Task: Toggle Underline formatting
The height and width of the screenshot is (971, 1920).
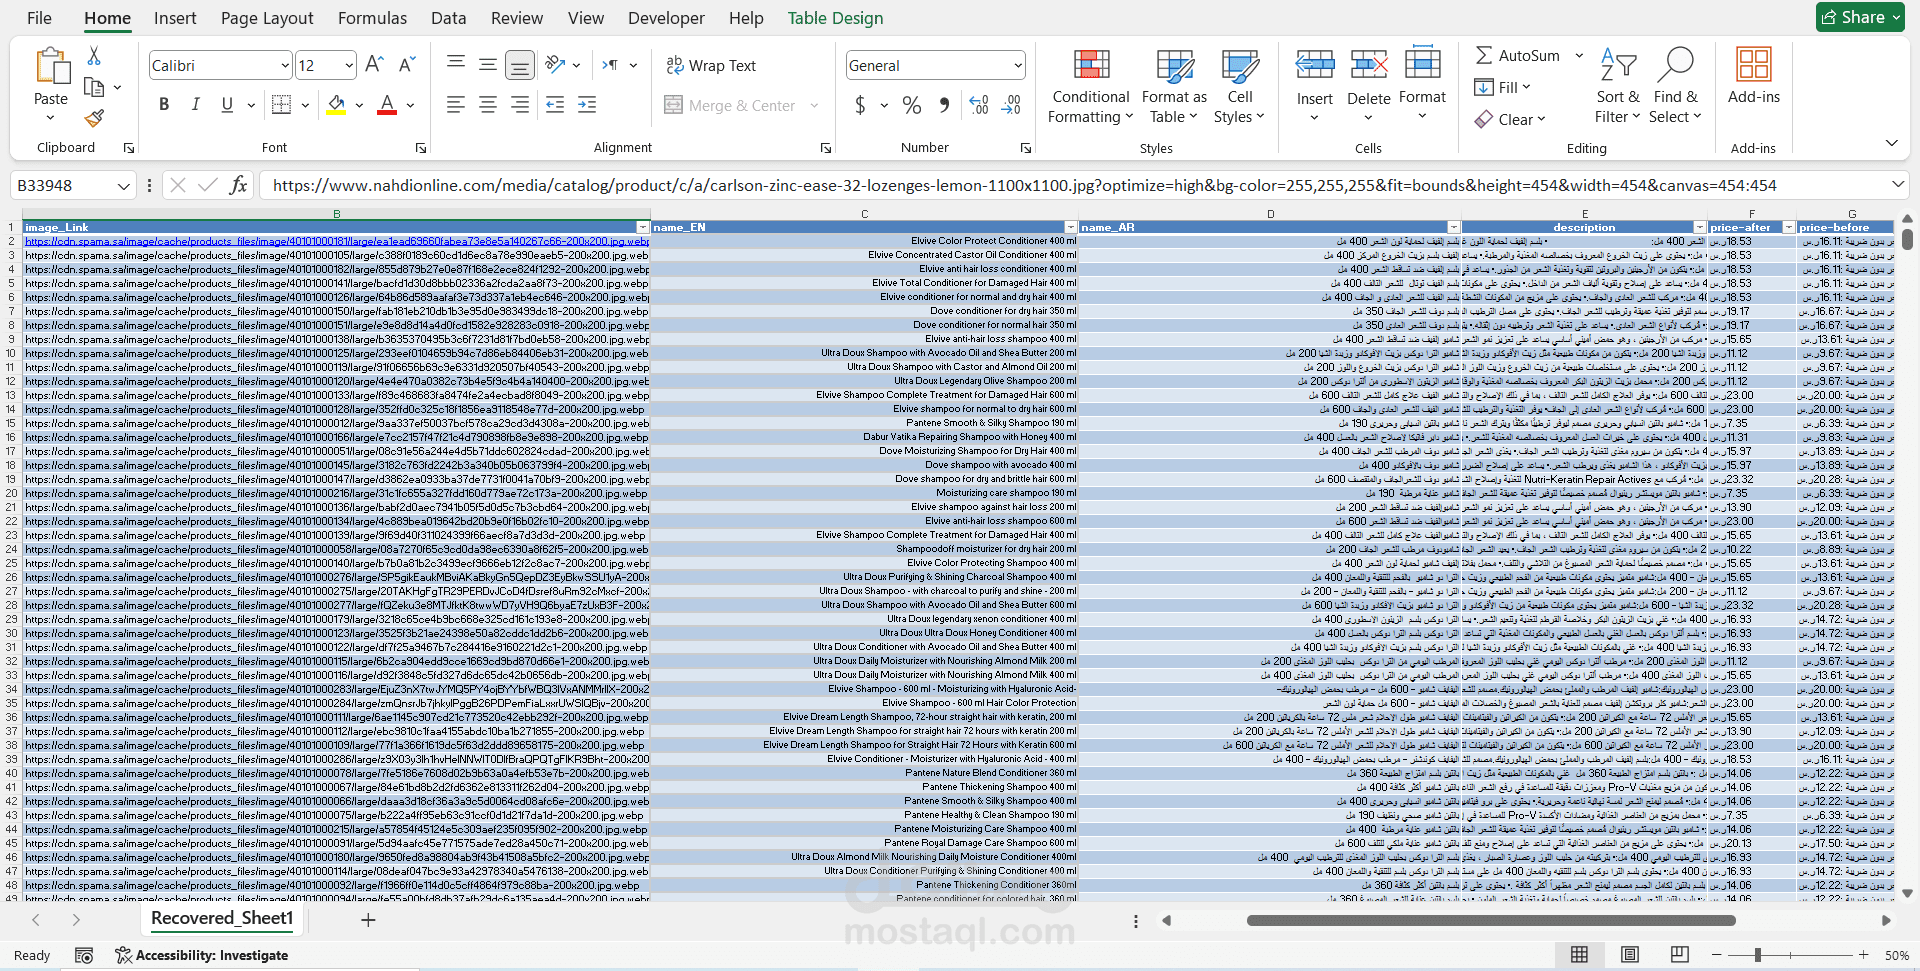Action: point(227,104)
